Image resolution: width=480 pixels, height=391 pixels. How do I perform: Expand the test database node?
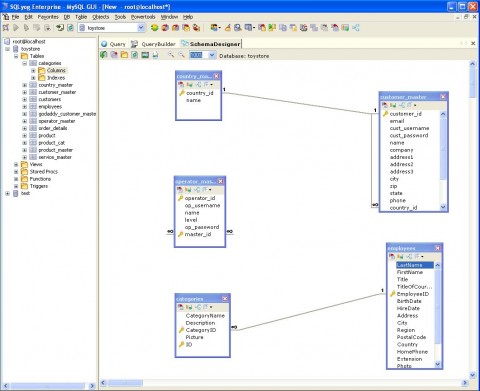click(7, 193)
